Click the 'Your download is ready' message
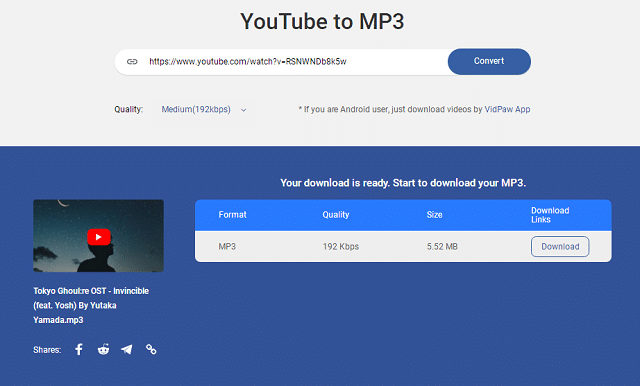The height and width of the screenshot is (386, 640). click(403, 183)
